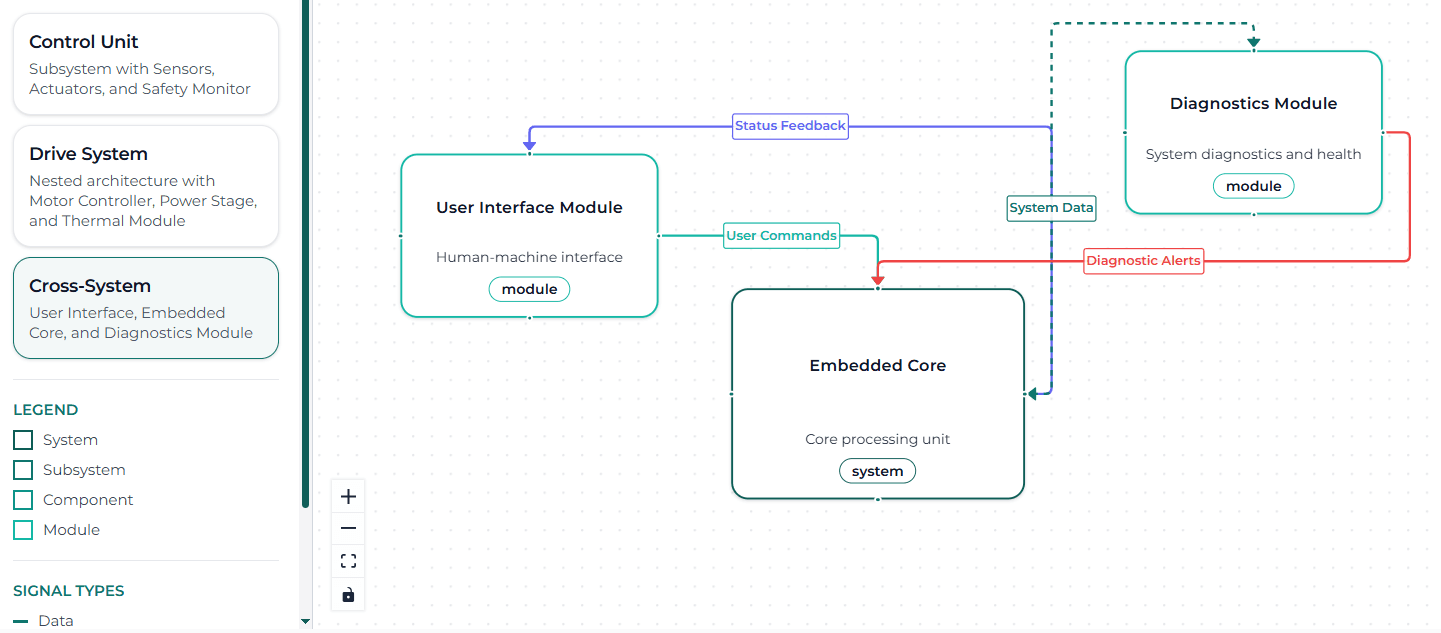The width and height of the screenshot is (1441, 633).
Task: Zoom in with the plus button
Action: click(348, 496)
